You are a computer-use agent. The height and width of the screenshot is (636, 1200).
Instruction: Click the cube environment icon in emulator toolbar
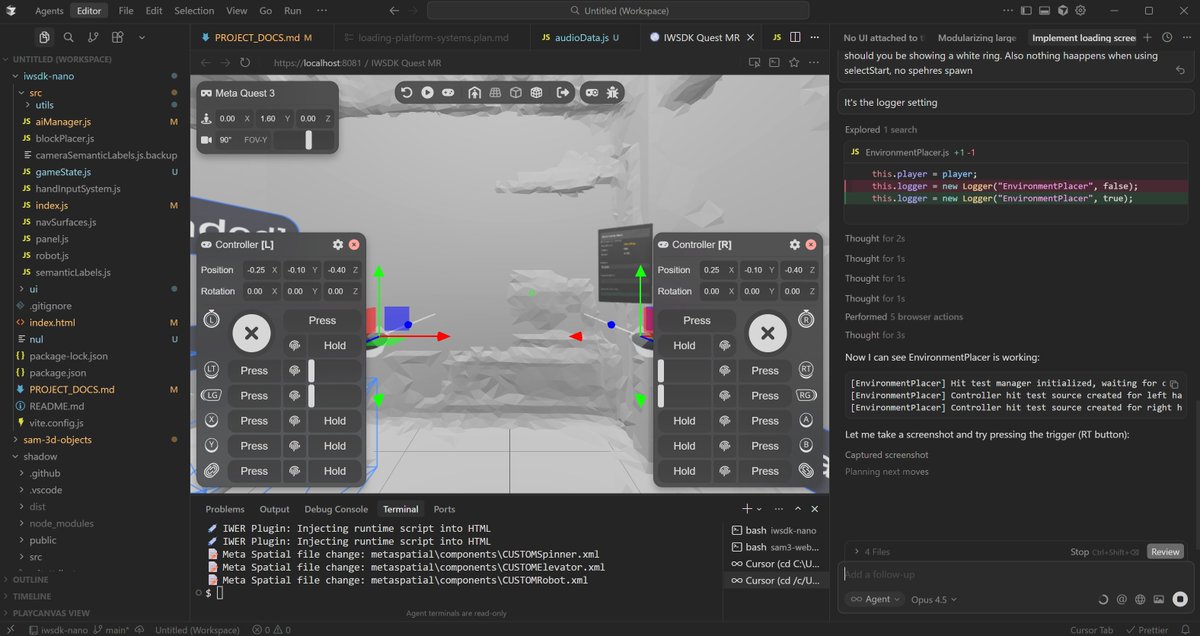point(516,92)
